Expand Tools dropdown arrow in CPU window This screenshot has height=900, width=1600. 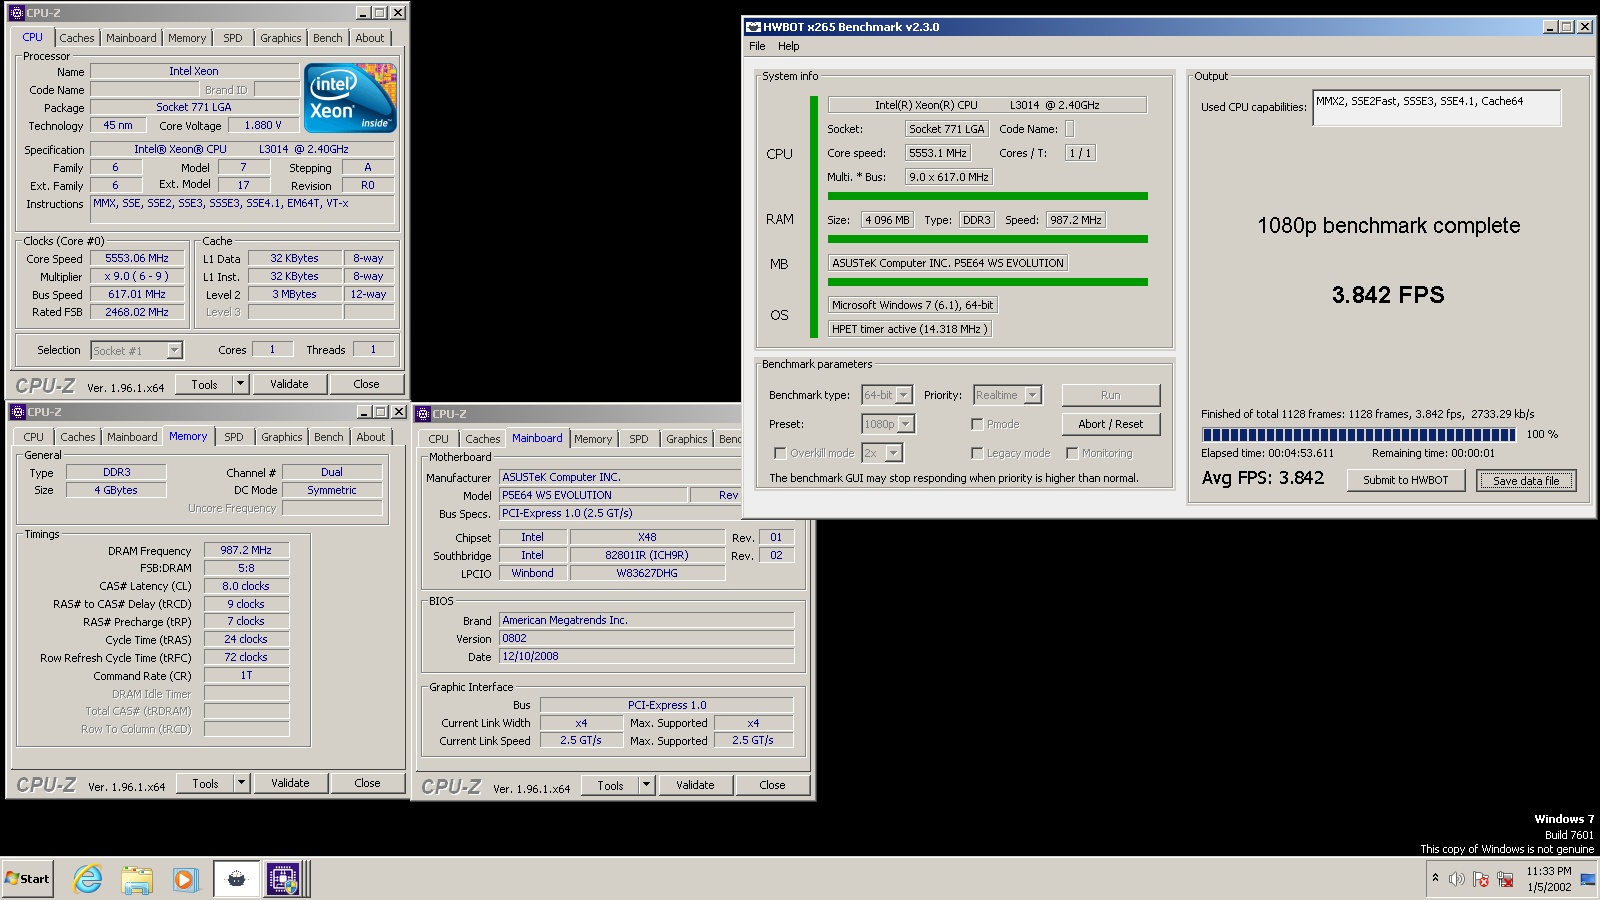pyautogui.click(x=240, y=384)
